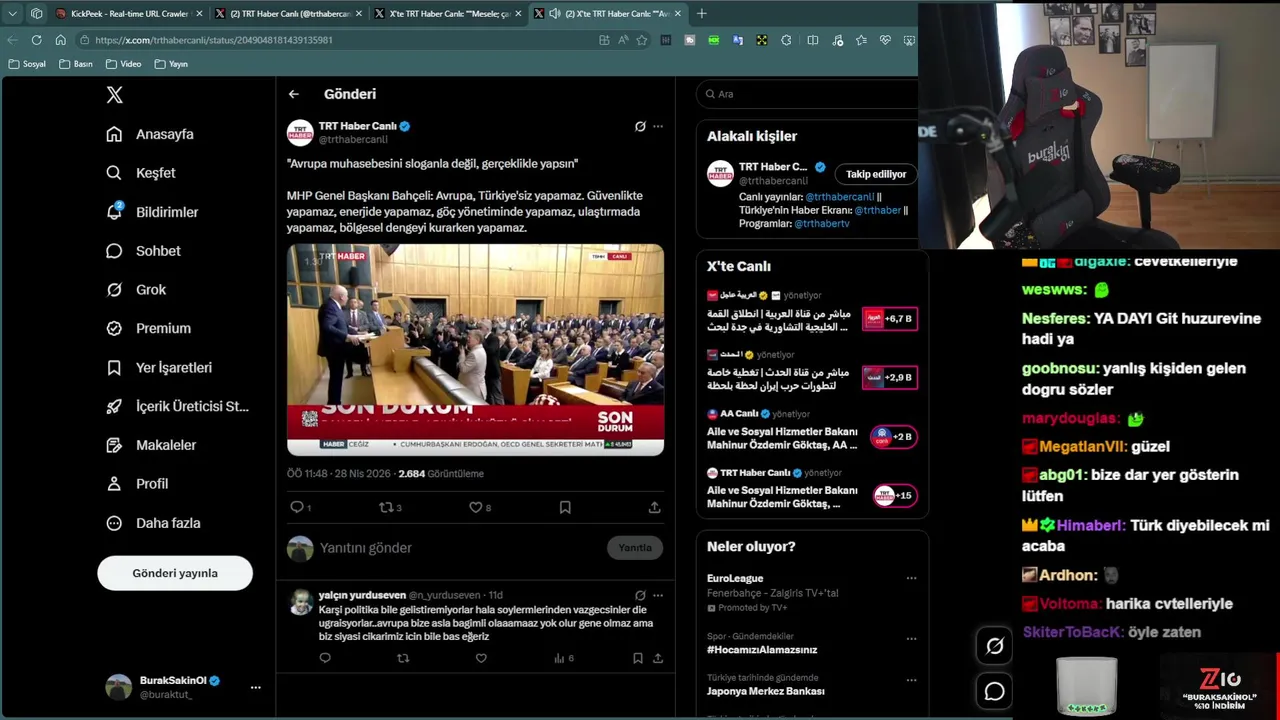Open account menu dots beside BurakSakinOl
1280x720 pixels.
(x=255, y=687)
